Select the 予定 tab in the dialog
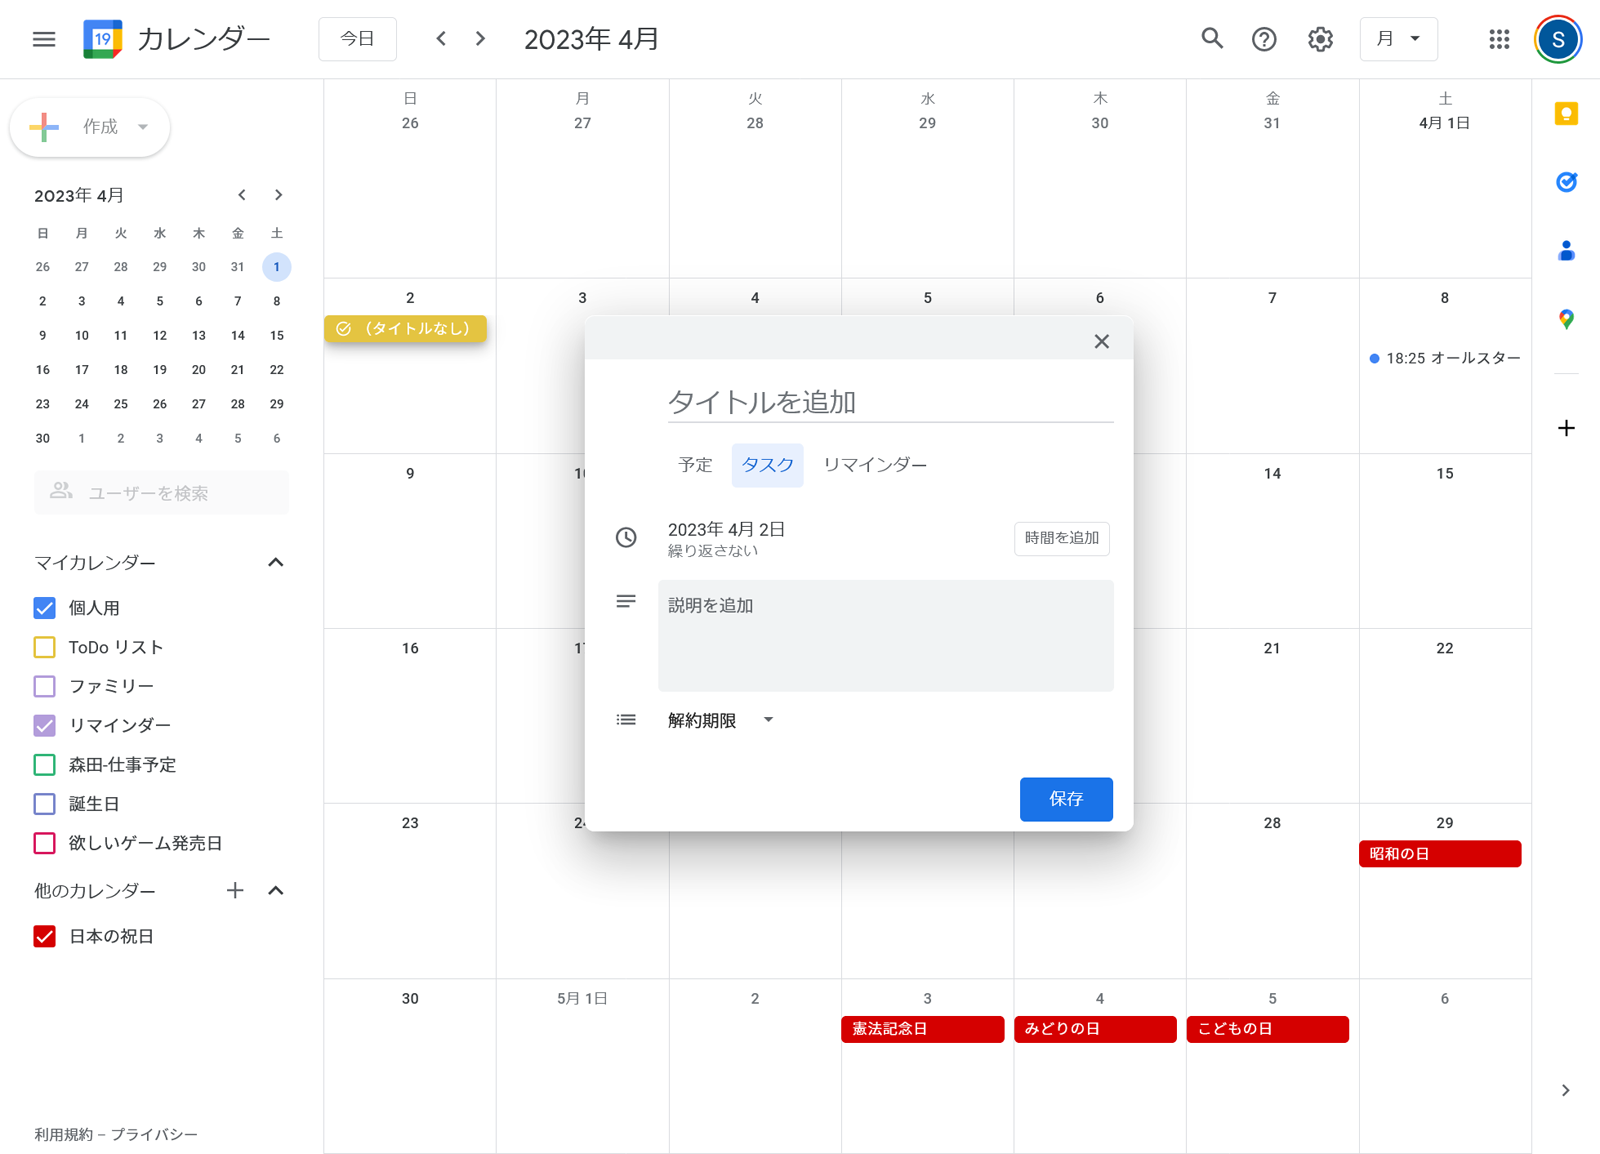1600x1154 pixels. click(694, 465)
